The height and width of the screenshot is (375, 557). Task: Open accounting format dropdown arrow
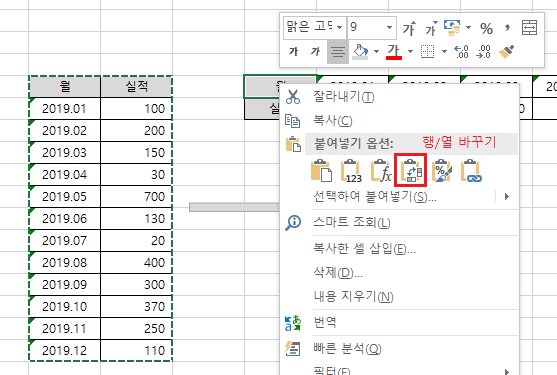(x=469, y=27)
